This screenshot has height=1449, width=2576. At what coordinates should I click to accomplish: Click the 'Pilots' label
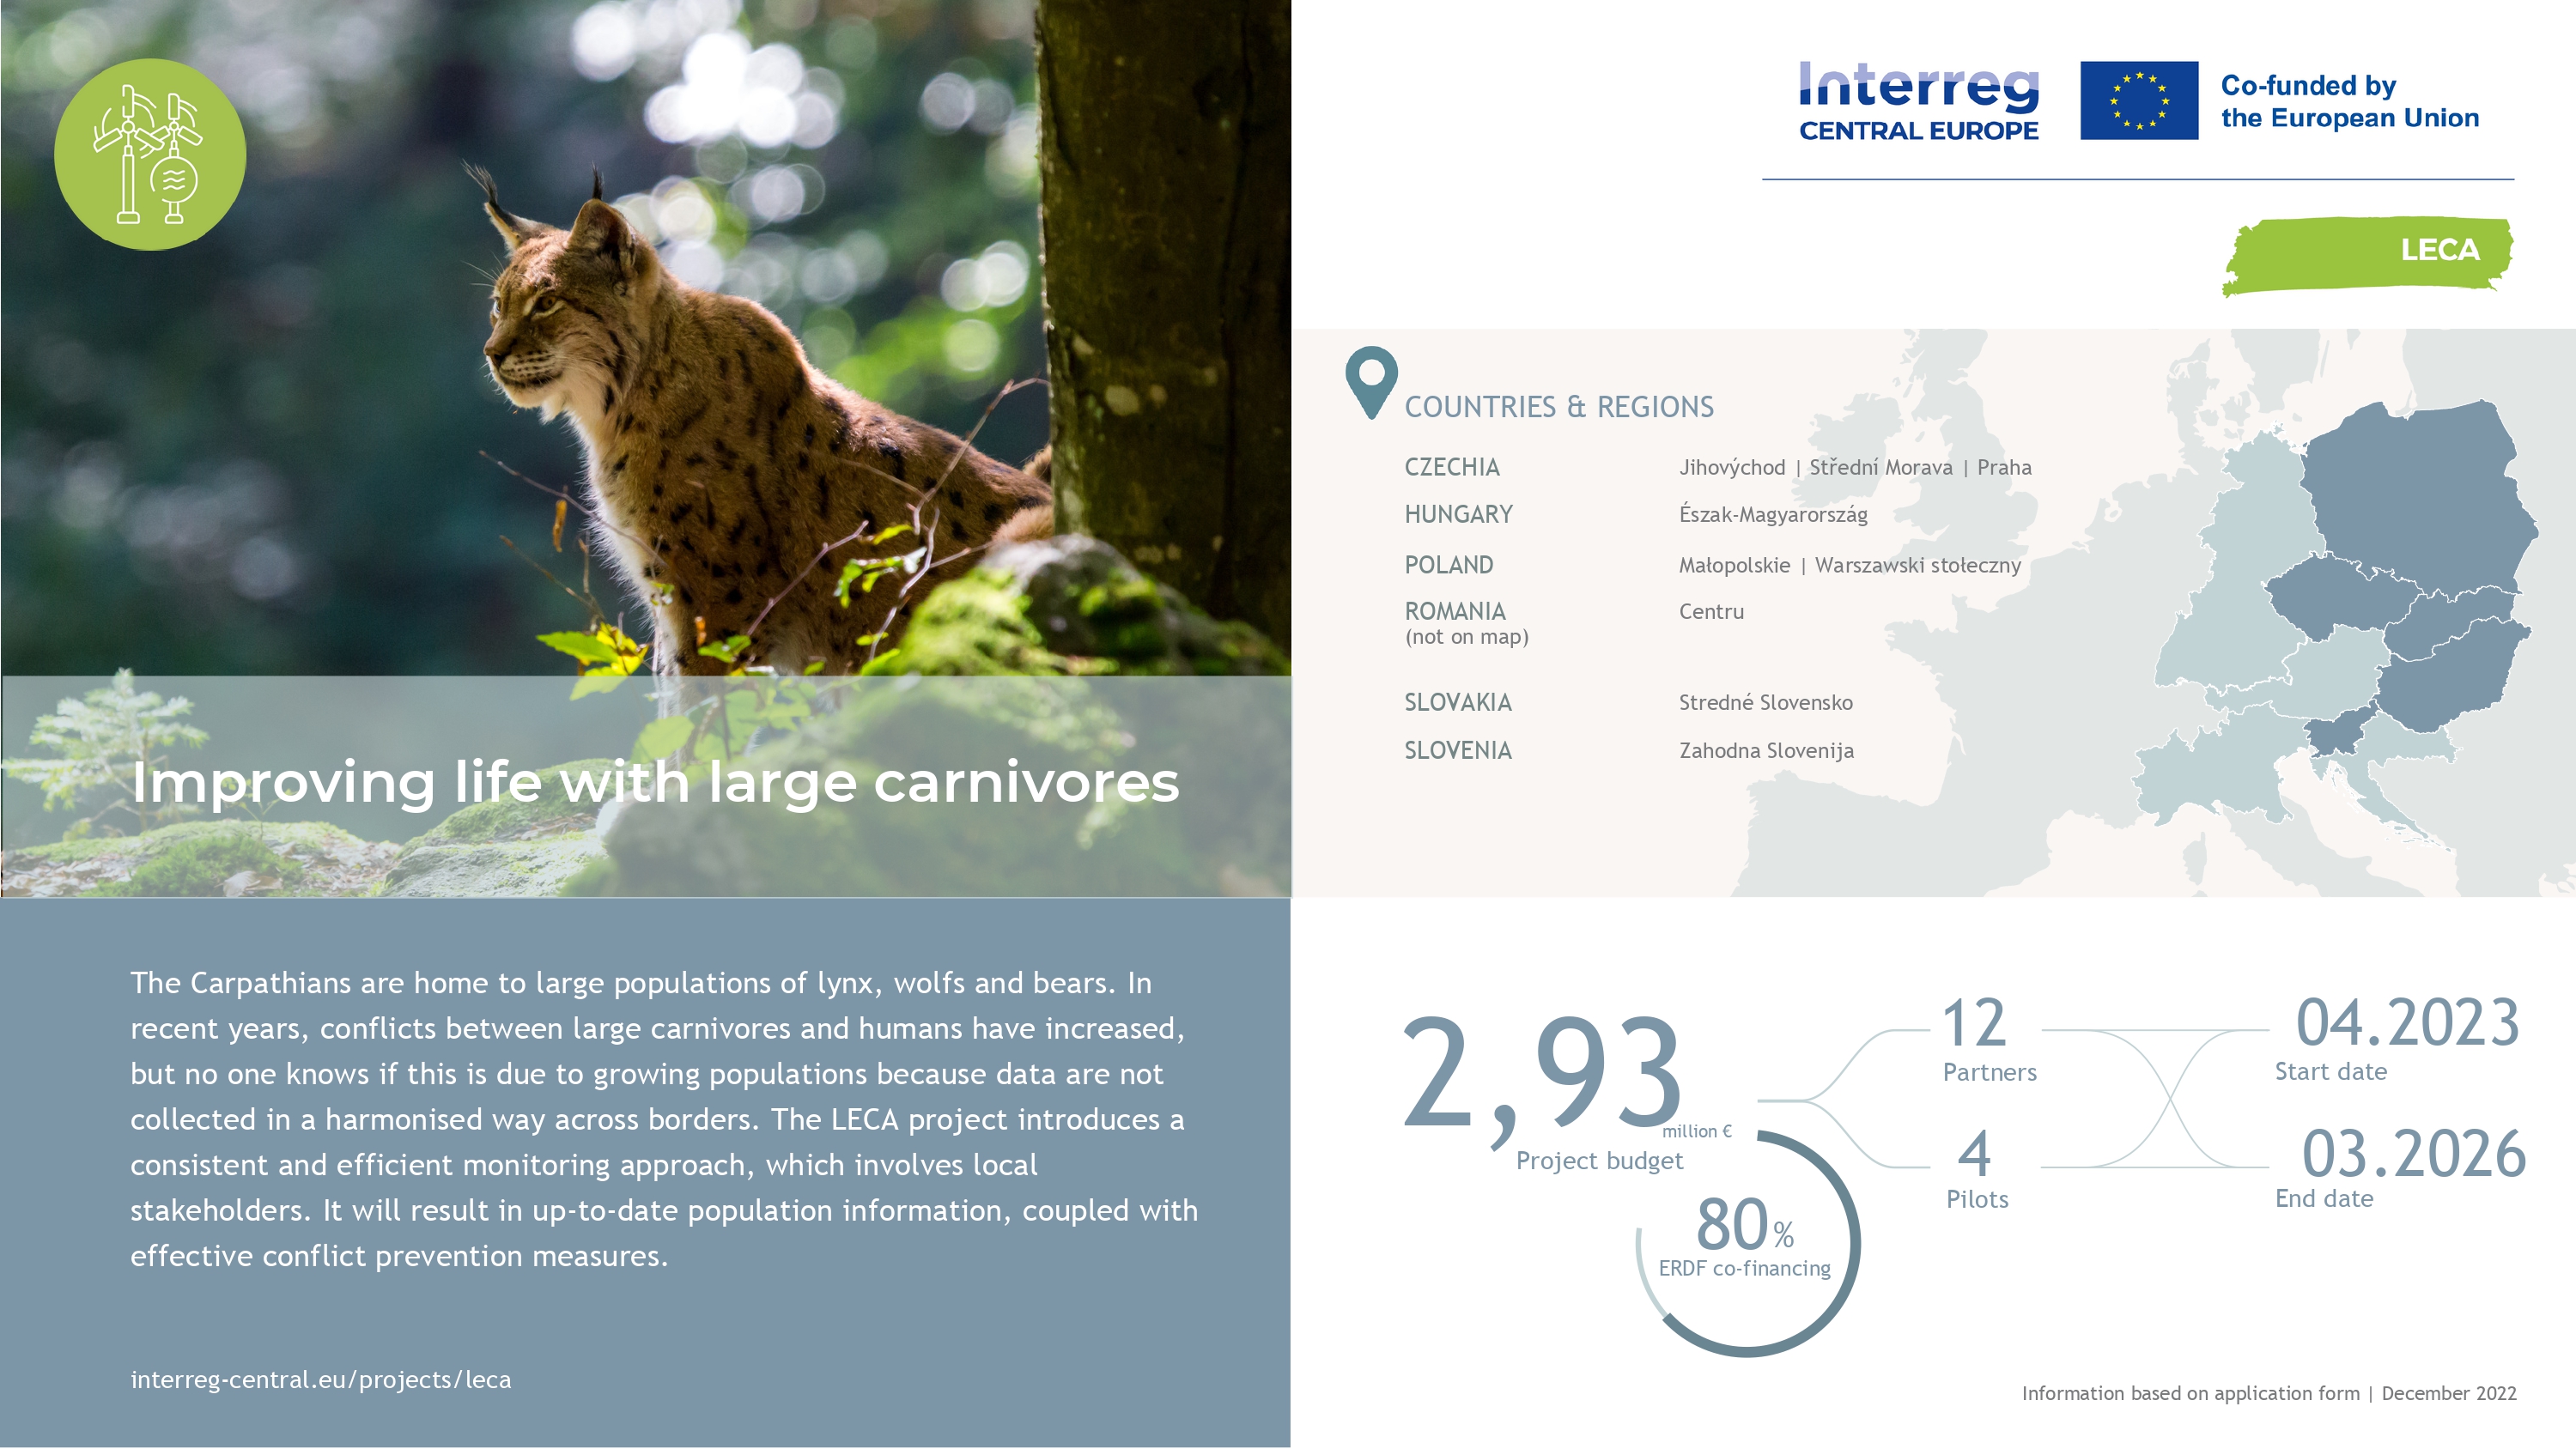click(x=1977, y=1199)
